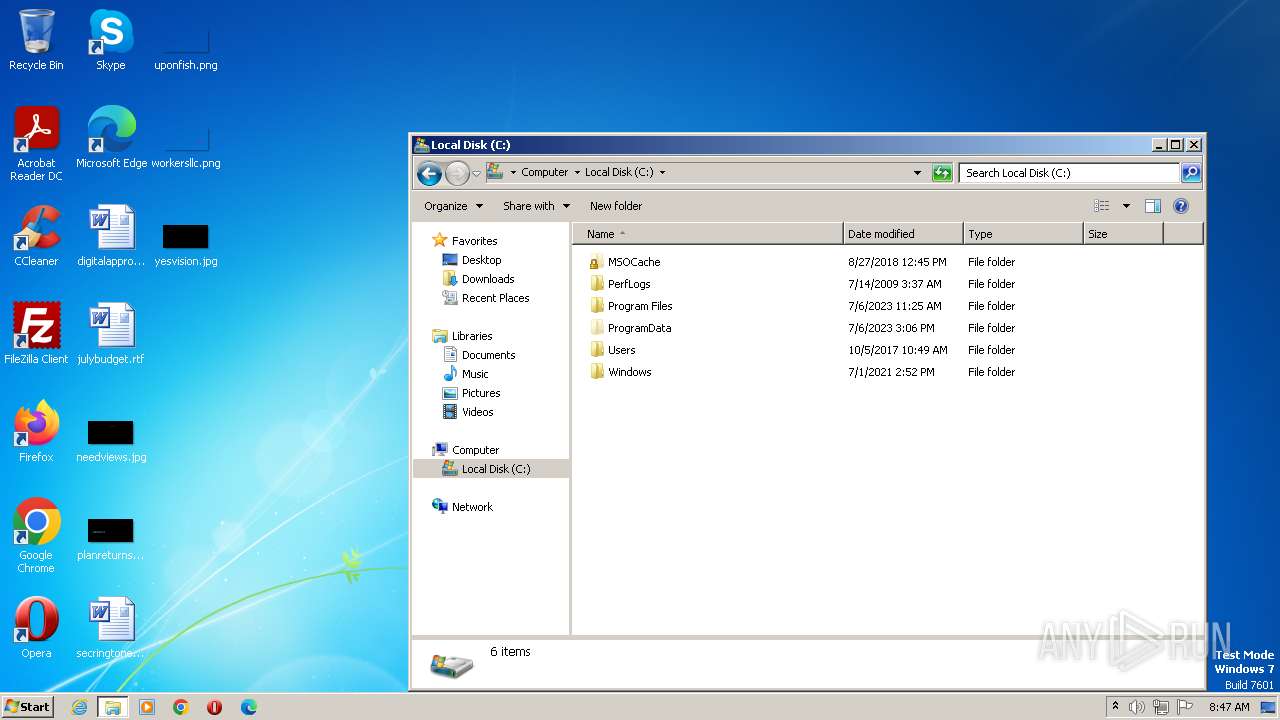
Task: Select the ProgramData folder
Action: pyautogui.click(x=639, y=328)
